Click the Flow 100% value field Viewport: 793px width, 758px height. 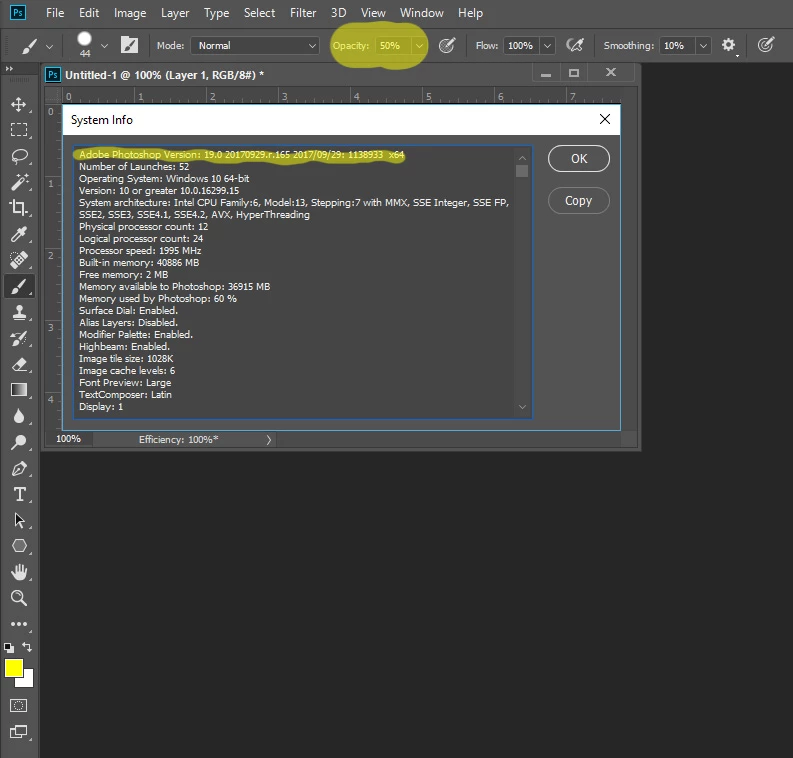(521, 46)
